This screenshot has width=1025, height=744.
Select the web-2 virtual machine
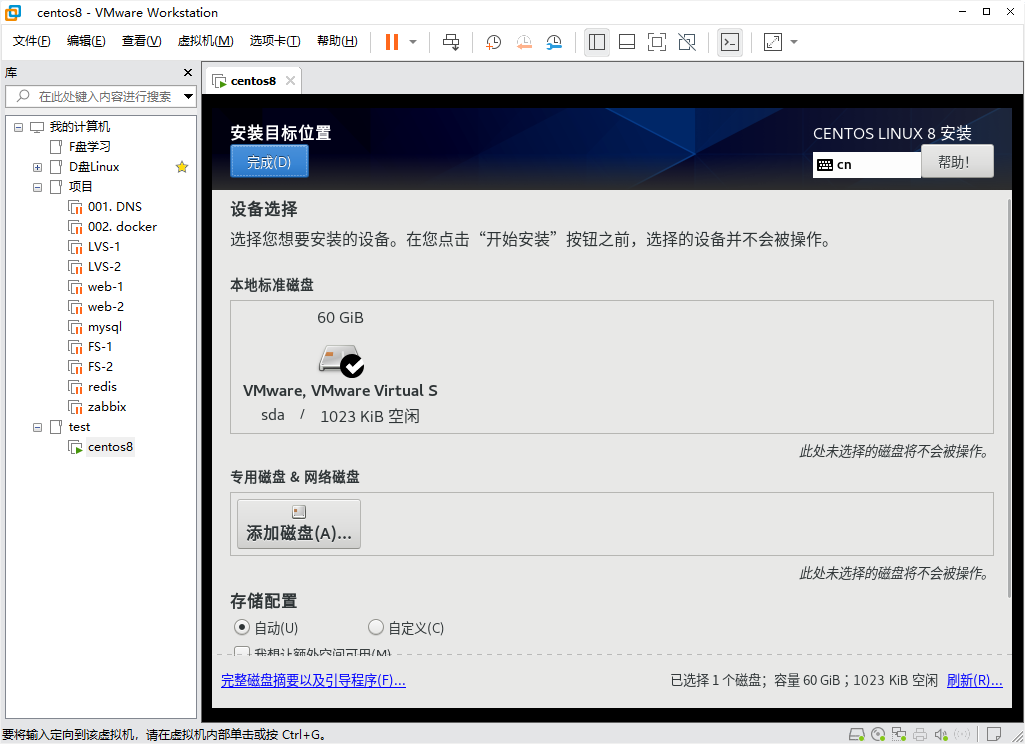(105, 307)
